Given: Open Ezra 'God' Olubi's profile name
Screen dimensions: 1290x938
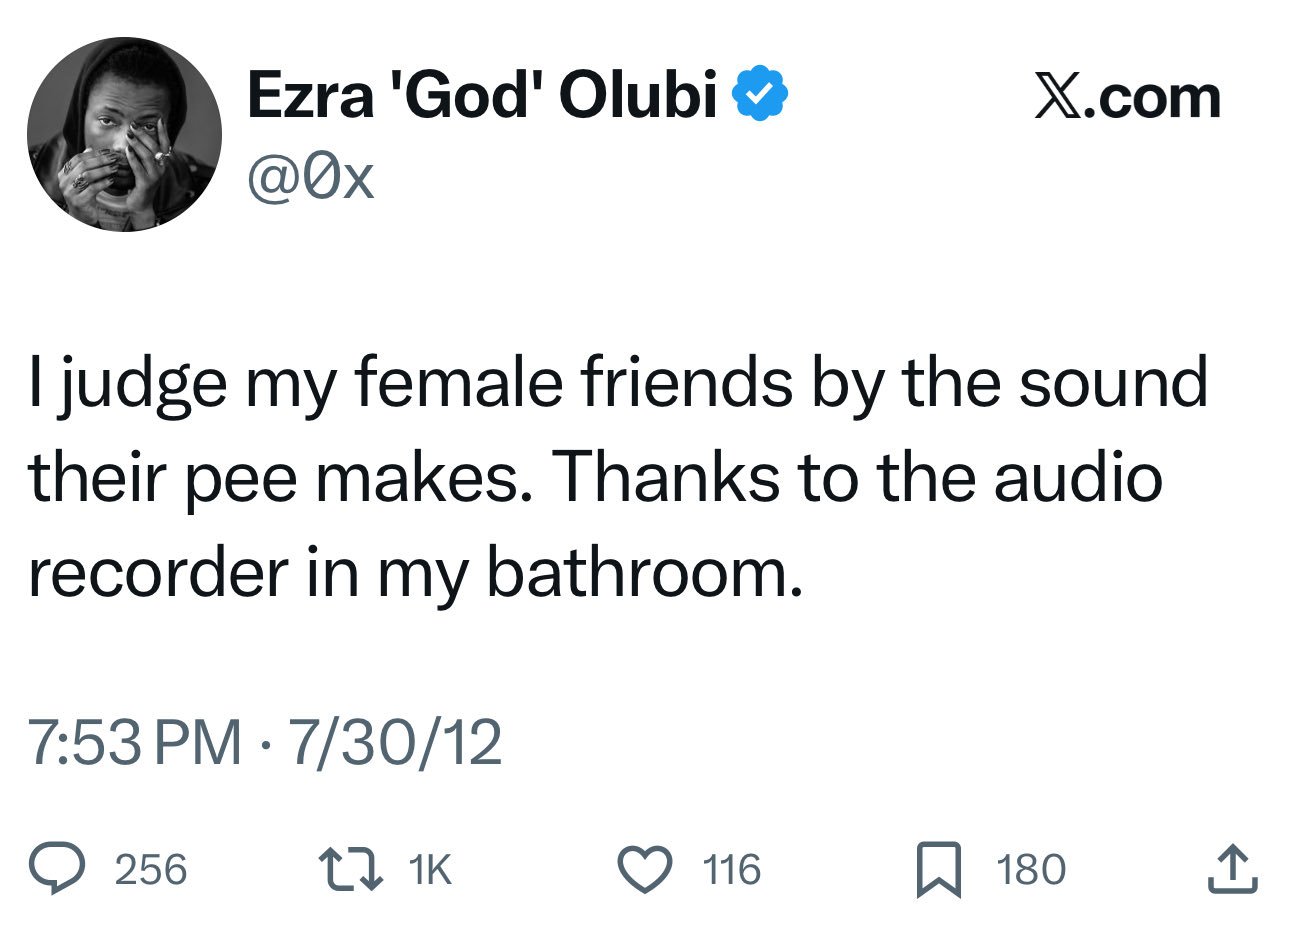Looking at the screenshot, I should click(482, 95).
